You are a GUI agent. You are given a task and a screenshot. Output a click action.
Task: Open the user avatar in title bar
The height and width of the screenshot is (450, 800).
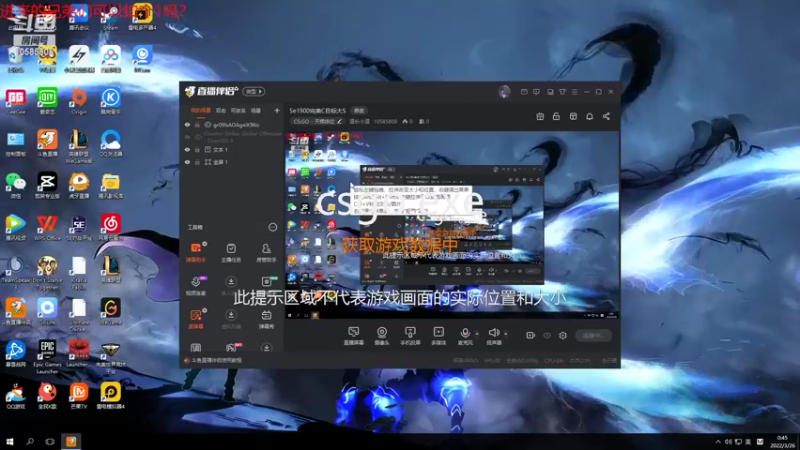[504, 92]
